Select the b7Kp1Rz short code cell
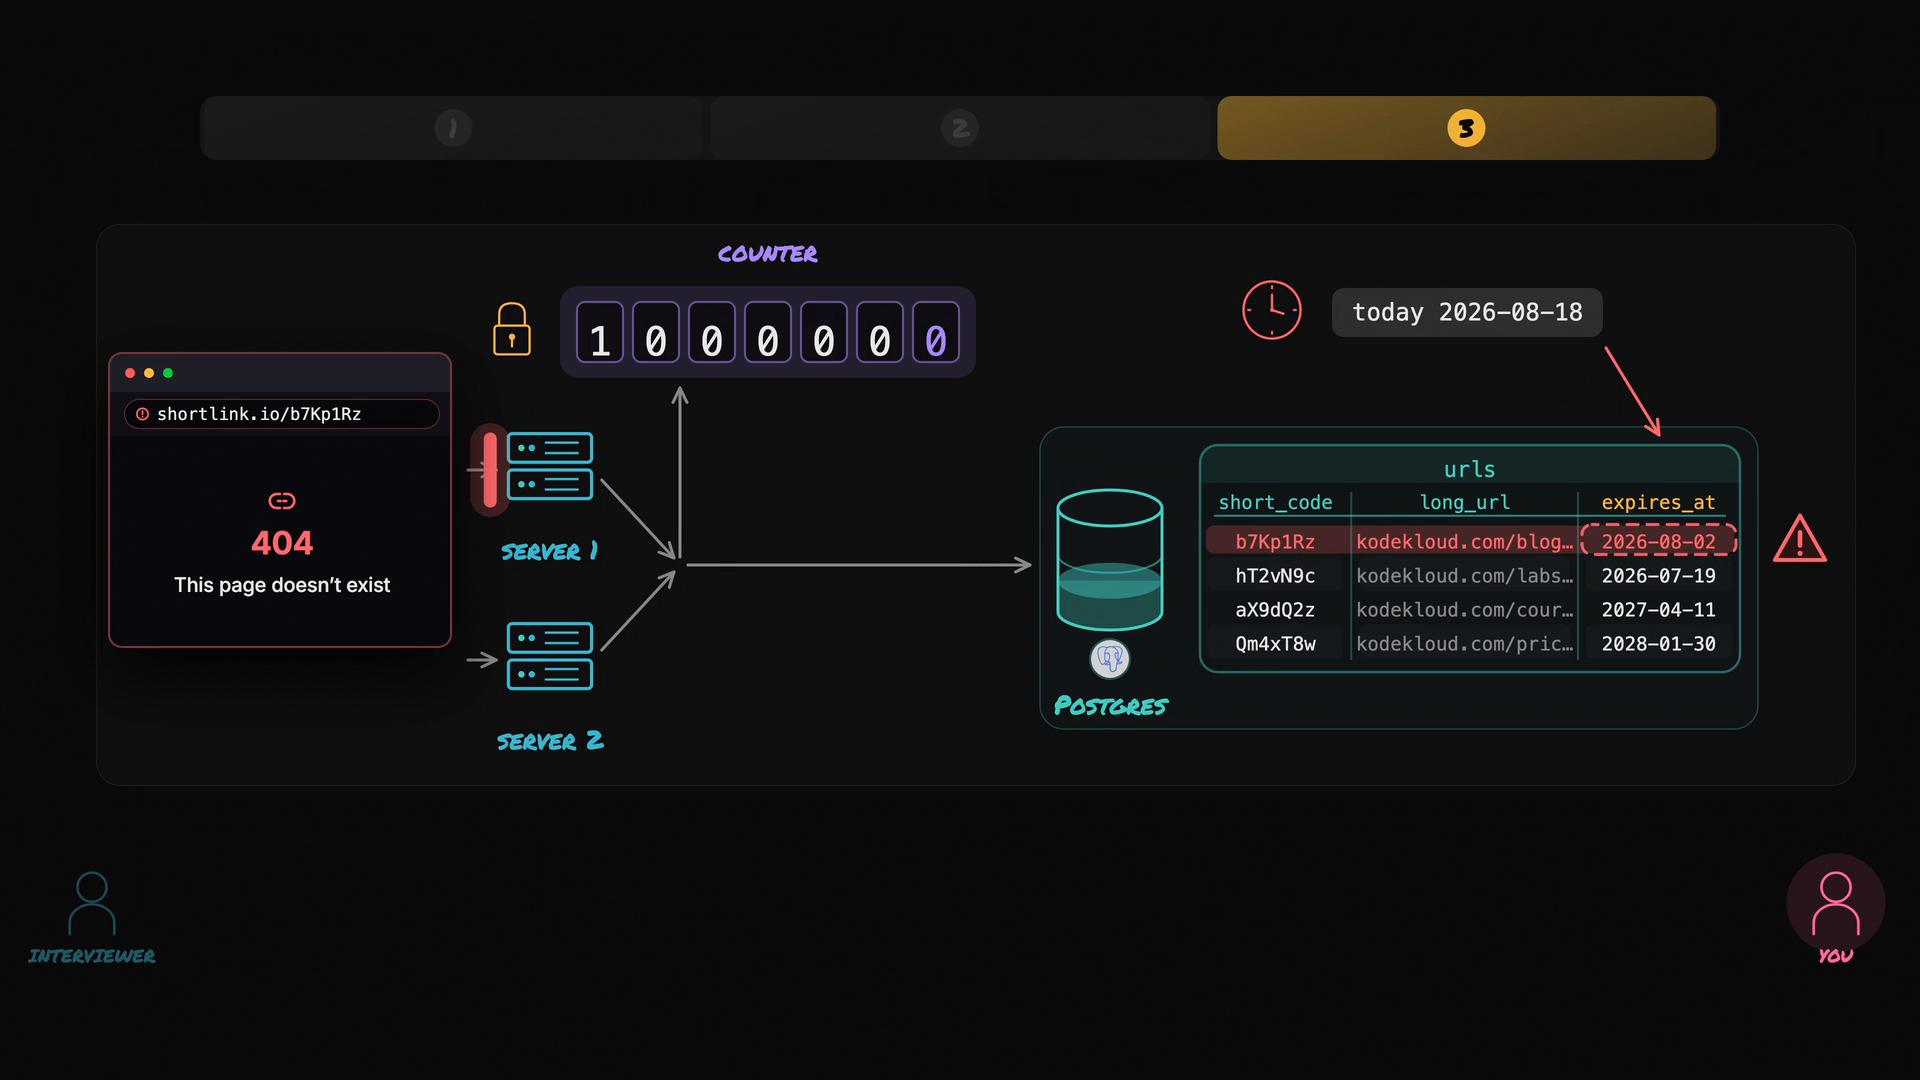 pyautogui.click(x=1275, y=541)
